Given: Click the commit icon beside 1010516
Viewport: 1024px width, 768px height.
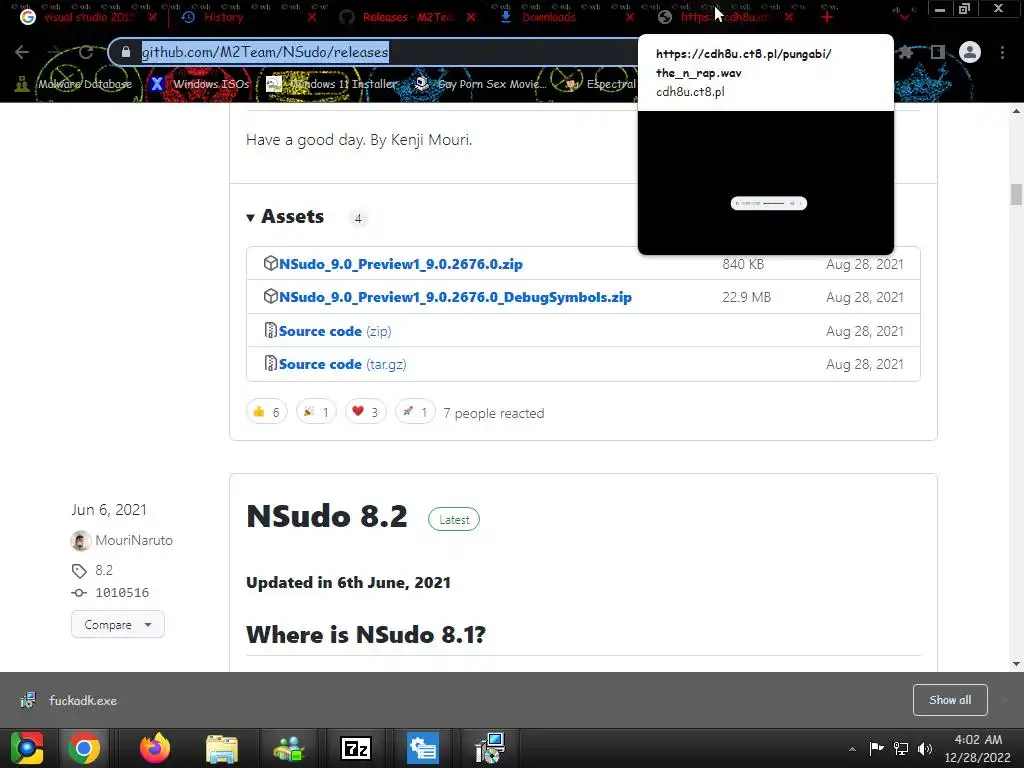Looking at the screenshot, I should point(79,593).
